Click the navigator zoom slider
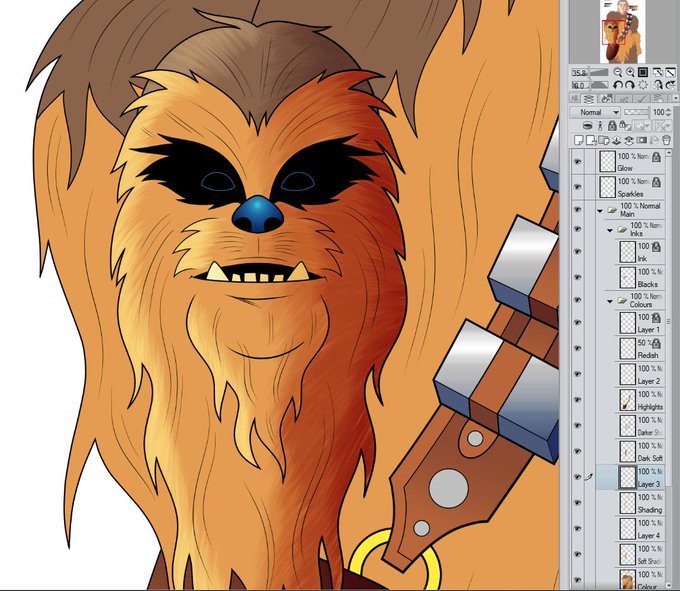This screenshot has height=591, width=680. pyautogui.click(x=600, y=72)
